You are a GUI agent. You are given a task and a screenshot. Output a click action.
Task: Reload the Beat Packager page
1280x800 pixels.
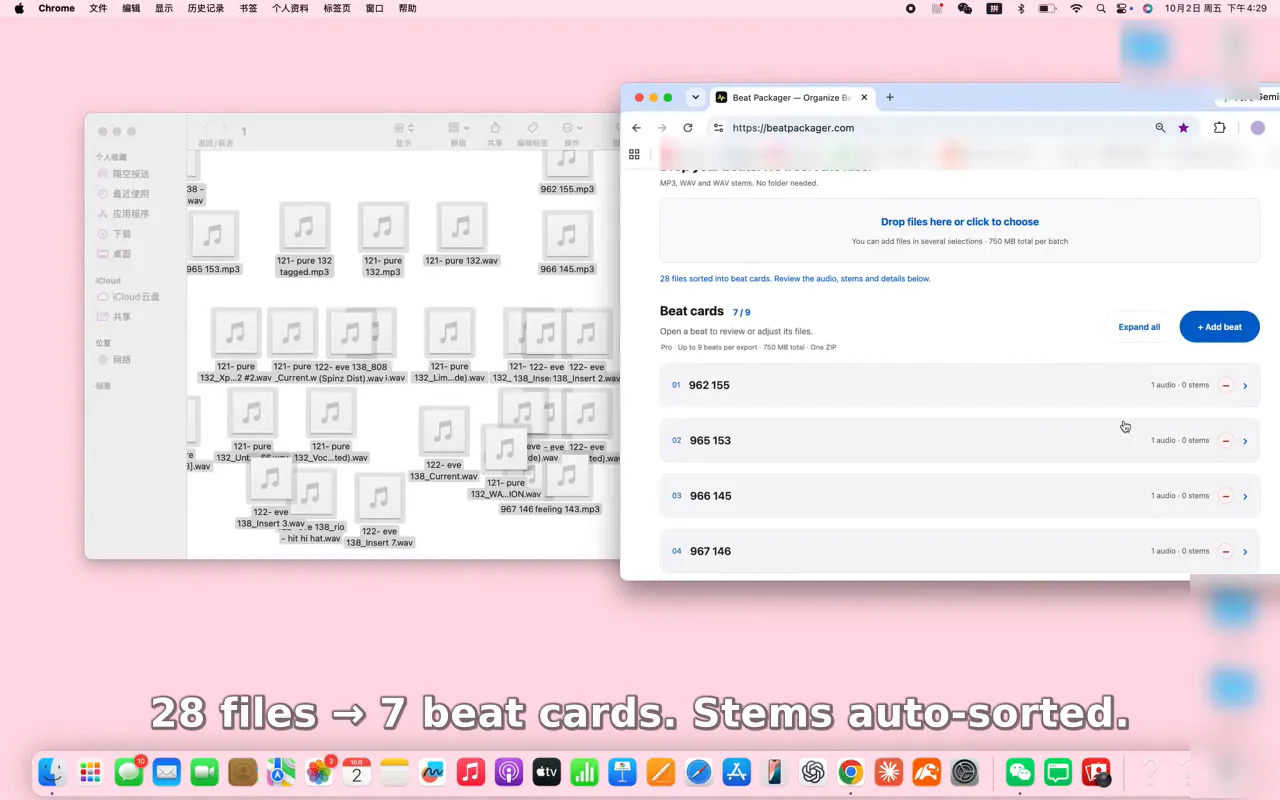click(x=688, y=128)
